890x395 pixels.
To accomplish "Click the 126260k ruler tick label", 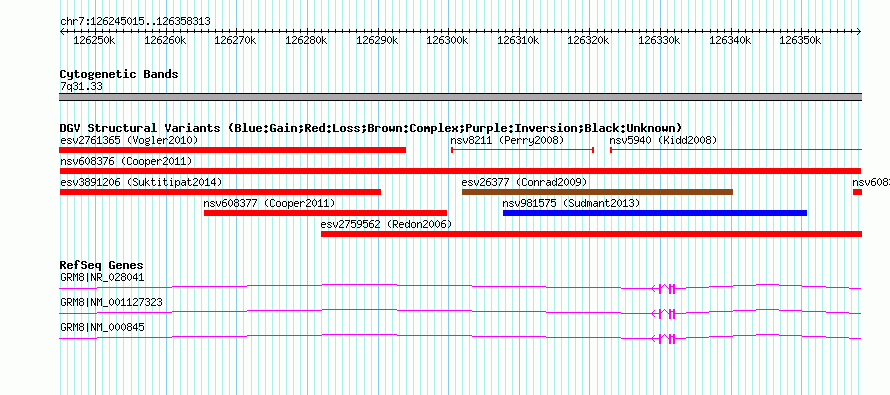I will [165, 41].
